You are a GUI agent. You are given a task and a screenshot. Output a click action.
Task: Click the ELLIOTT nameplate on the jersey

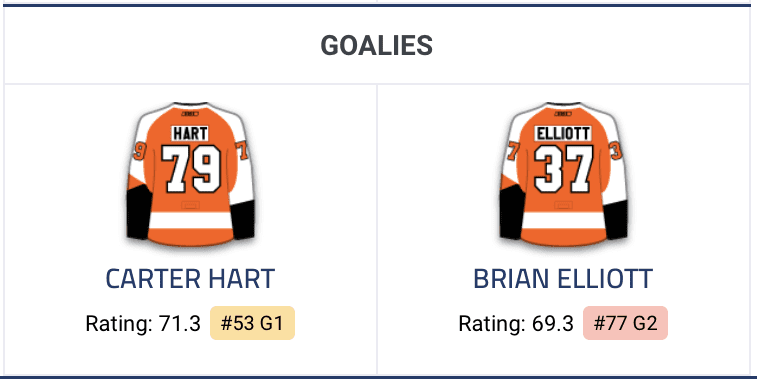563,133
